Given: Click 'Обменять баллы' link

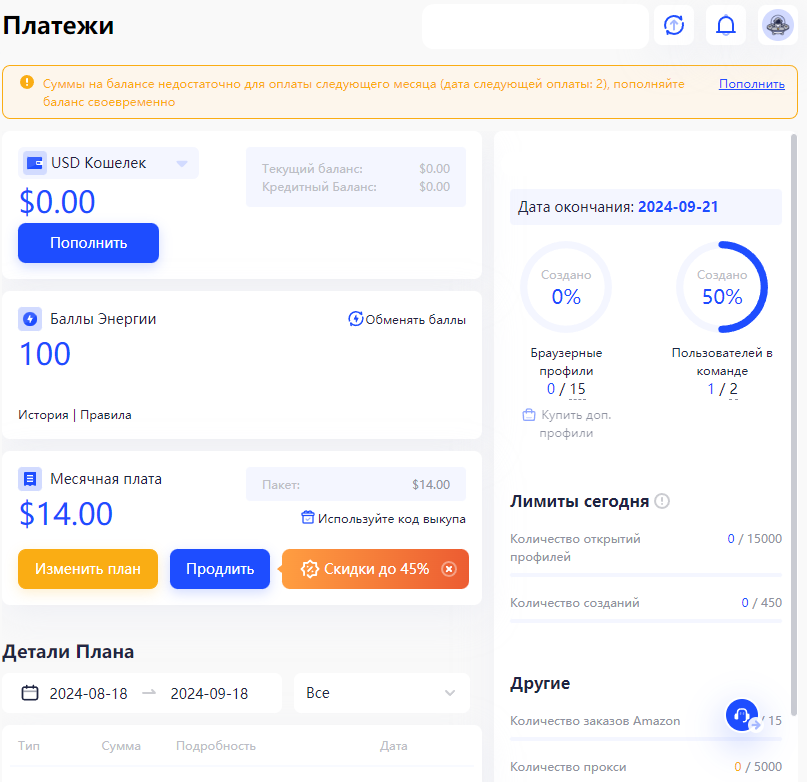Looking at the screenshot, I should coord(415,320).
